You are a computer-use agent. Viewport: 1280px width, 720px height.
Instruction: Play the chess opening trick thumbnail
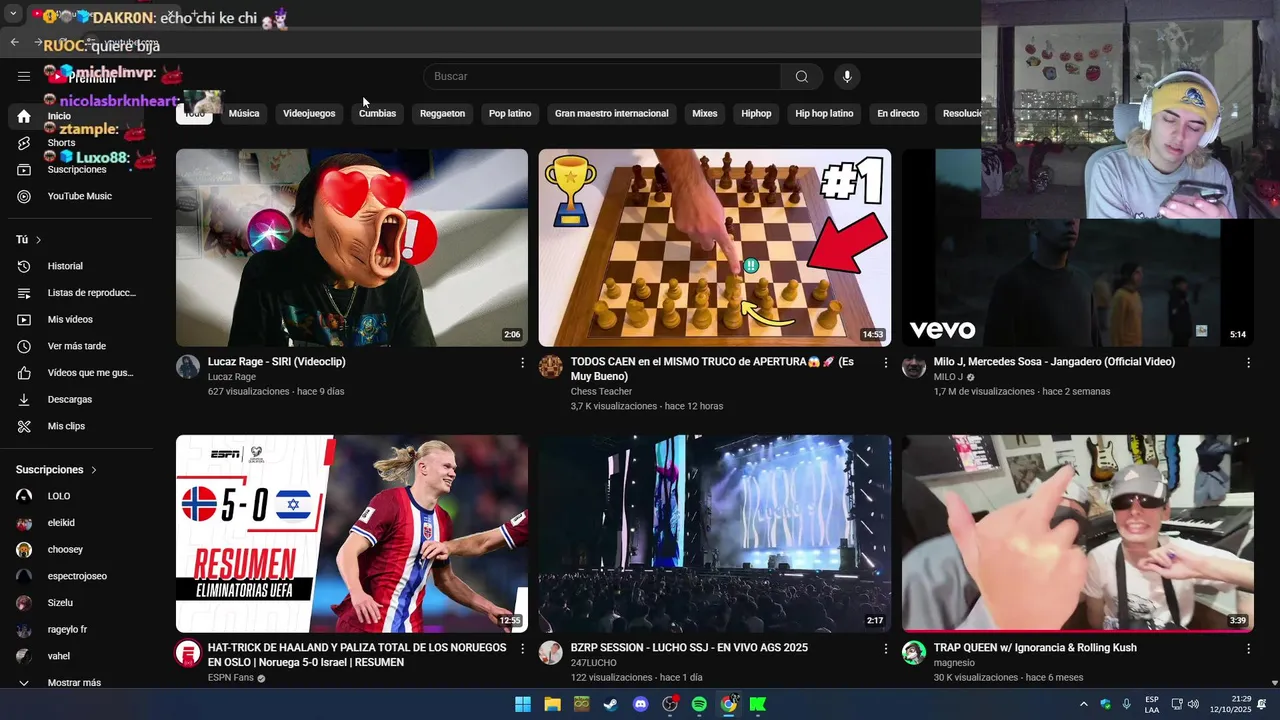pos(715,248)
